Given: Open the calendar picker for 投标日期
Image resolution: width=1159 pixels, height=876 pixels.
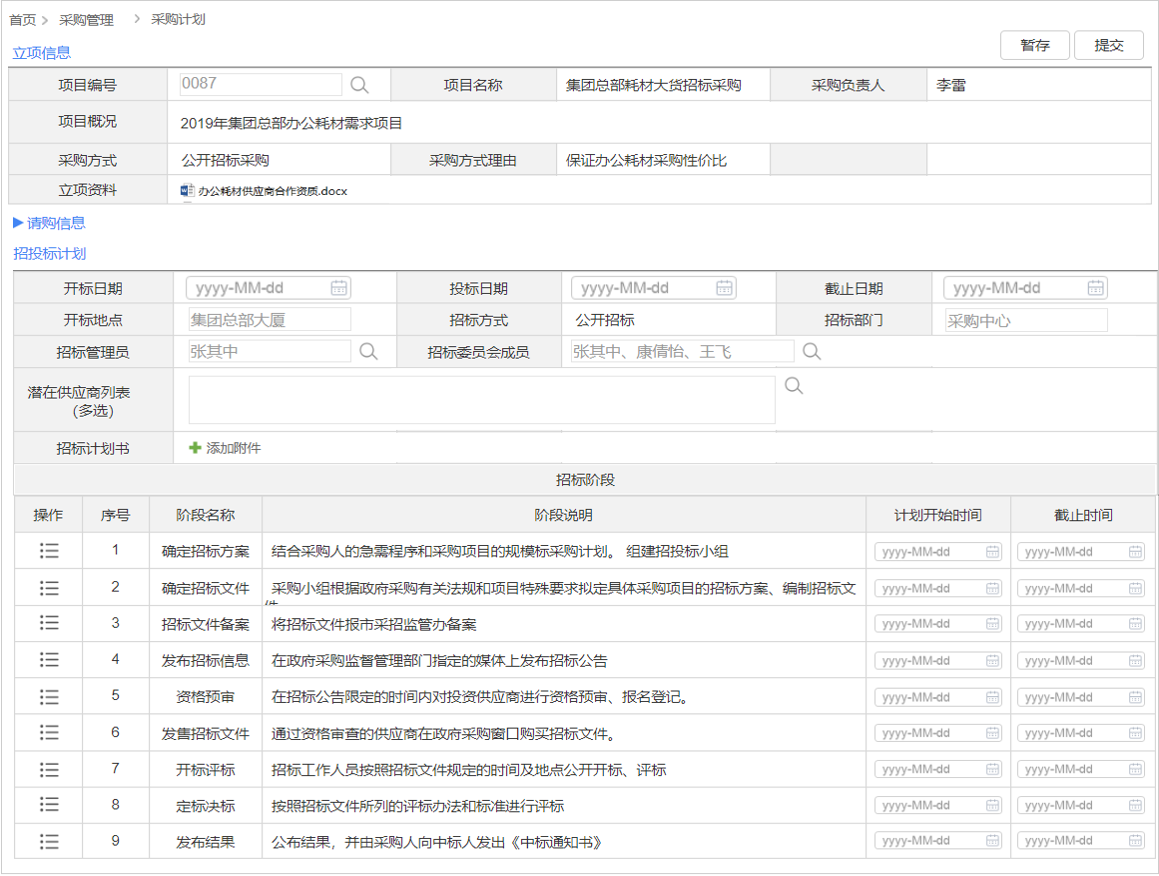Looking at the screenshot, I should (x=724, y=288).
